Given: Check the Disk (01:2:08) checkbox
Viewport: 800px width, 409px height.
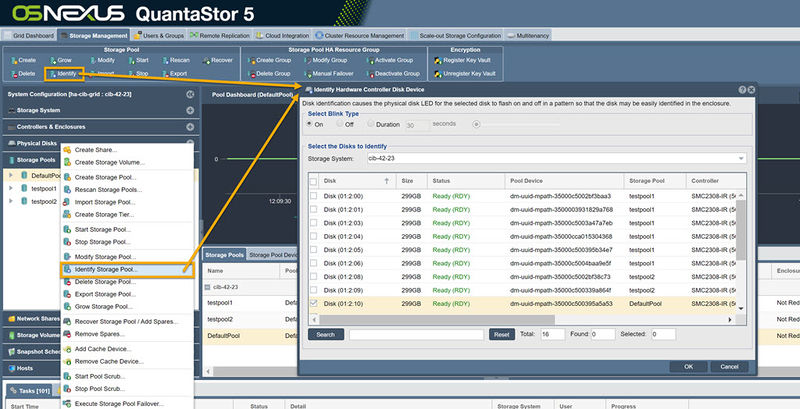Looking at the screenshot, I should [x=313, y=276].
